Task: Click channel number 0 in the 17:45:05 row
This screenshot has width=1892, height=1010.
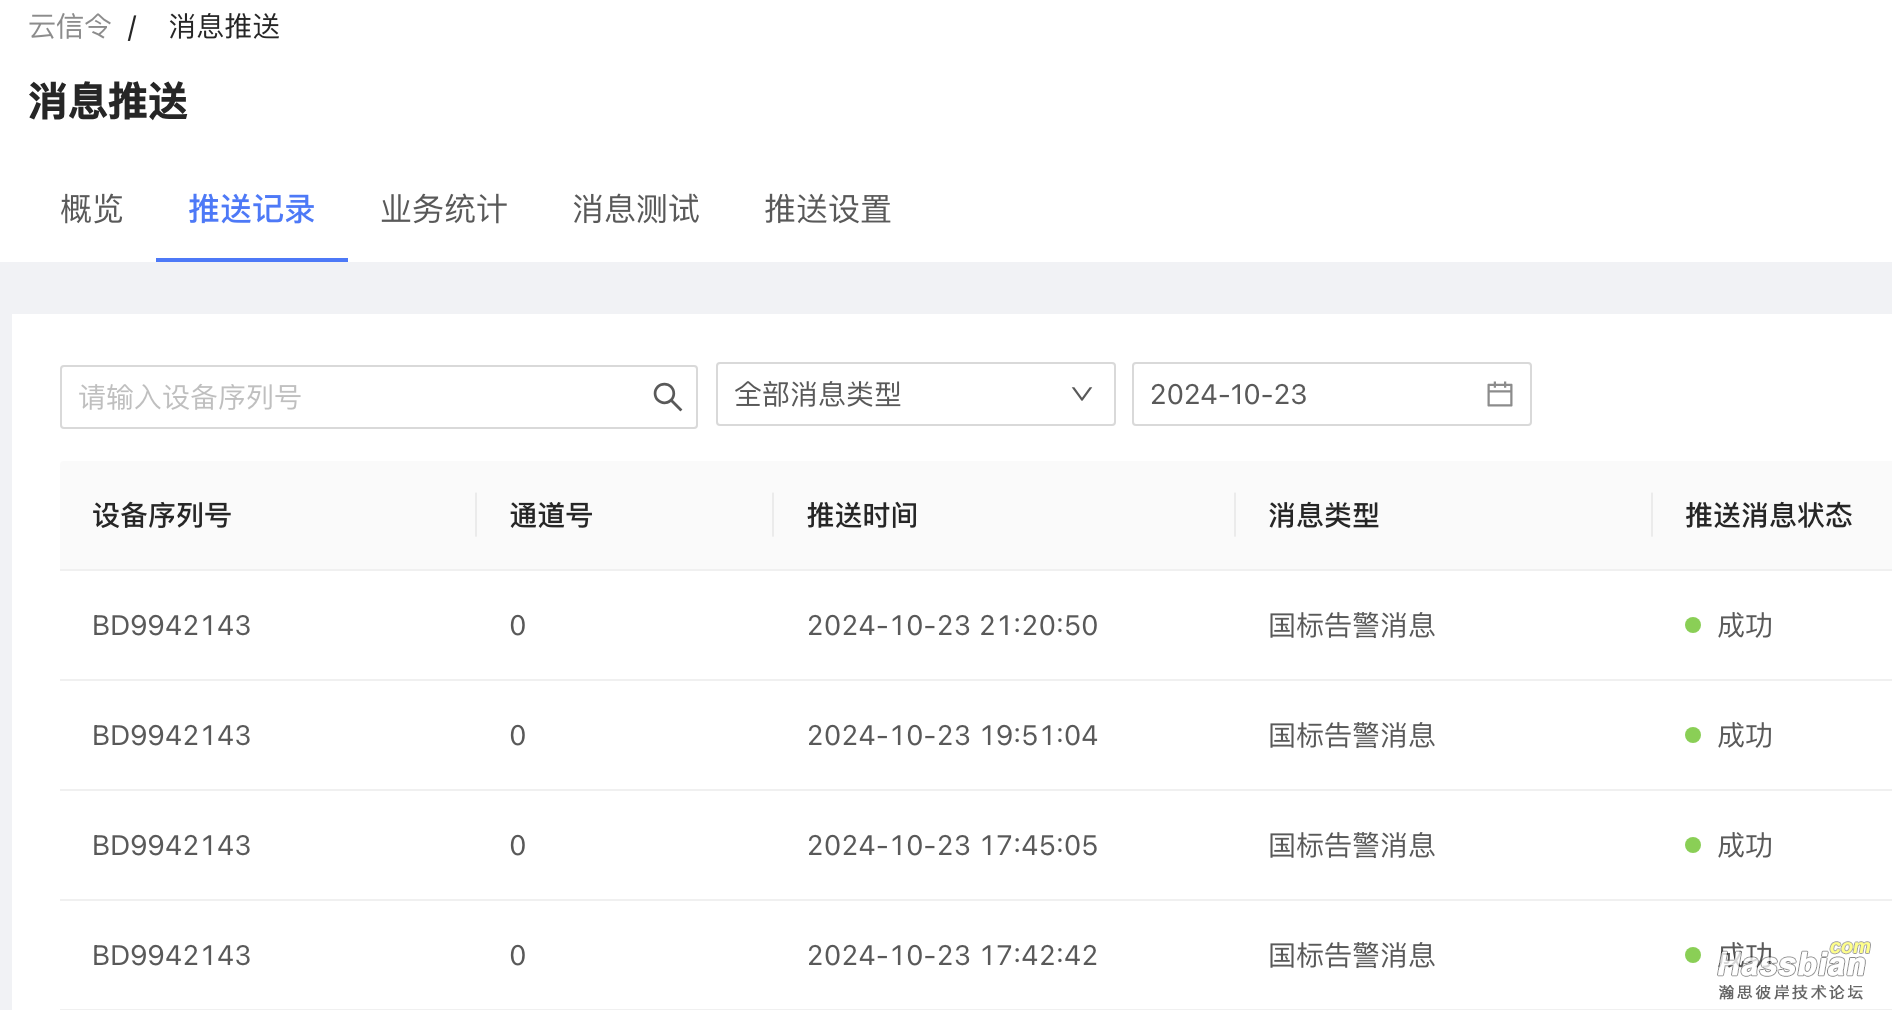Action: click(x=517, y=845)
